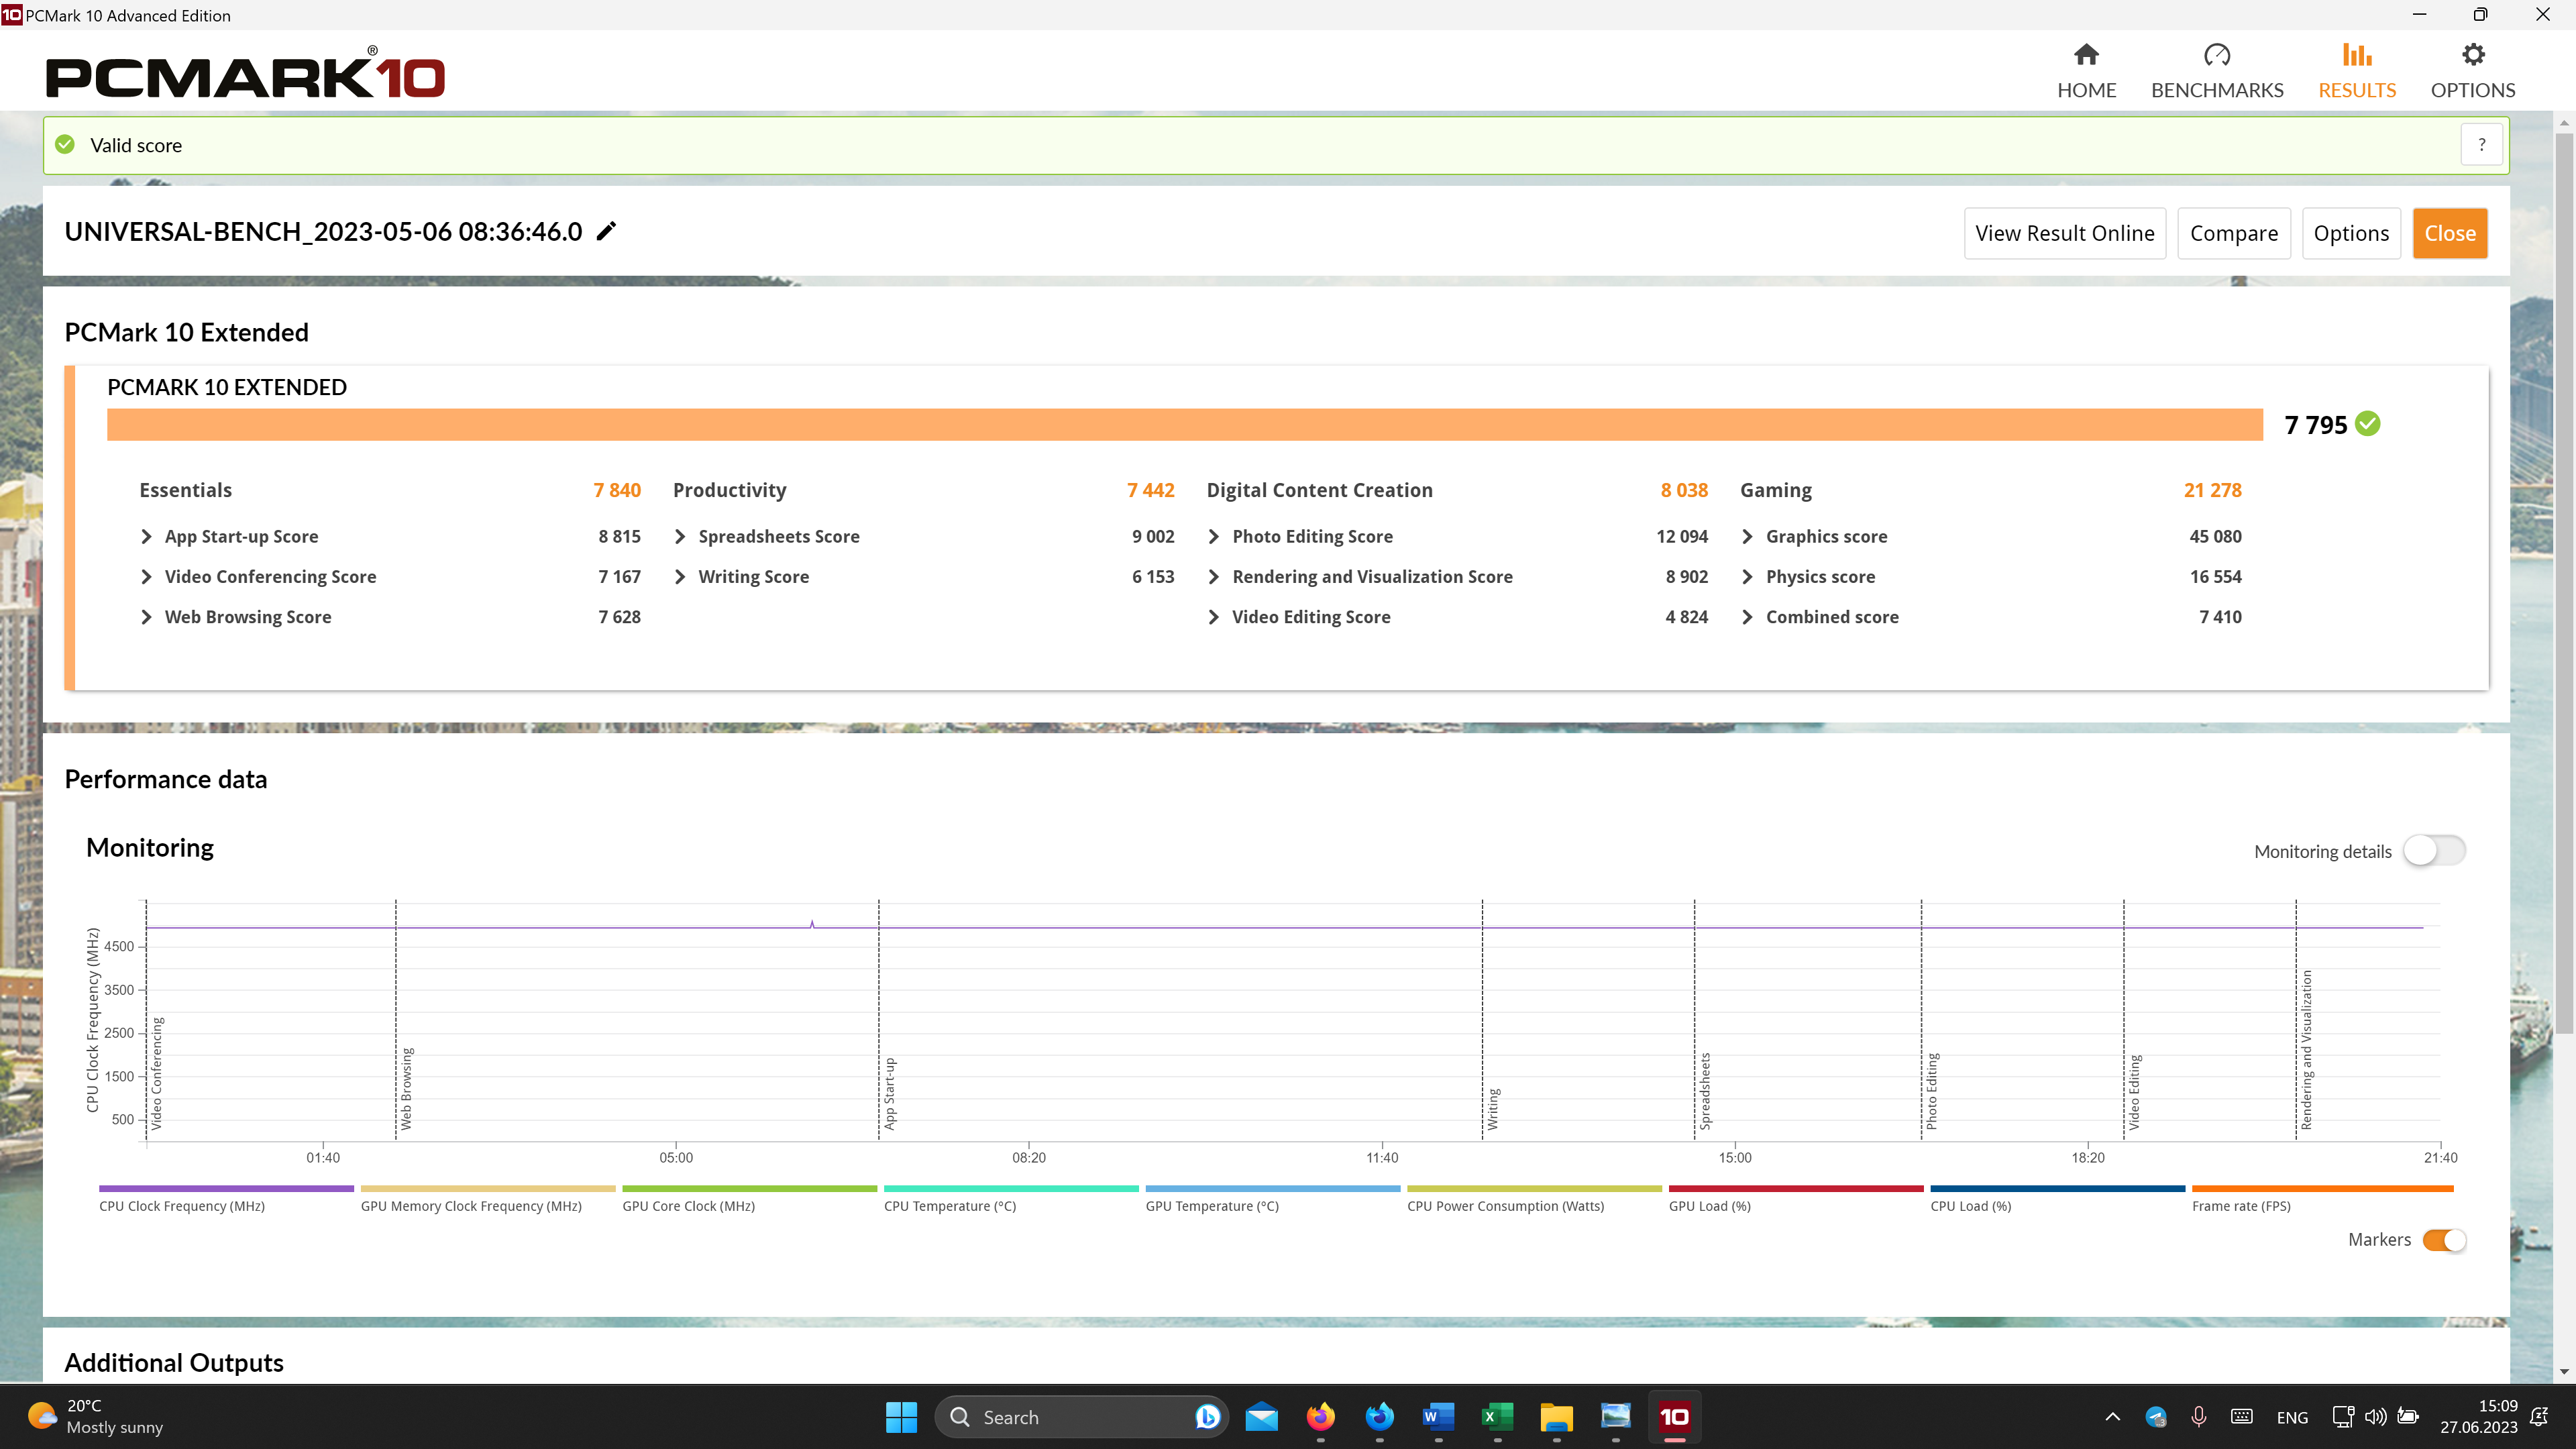
Task: Open touch keyboard tray icon
Action: 2241,1417
